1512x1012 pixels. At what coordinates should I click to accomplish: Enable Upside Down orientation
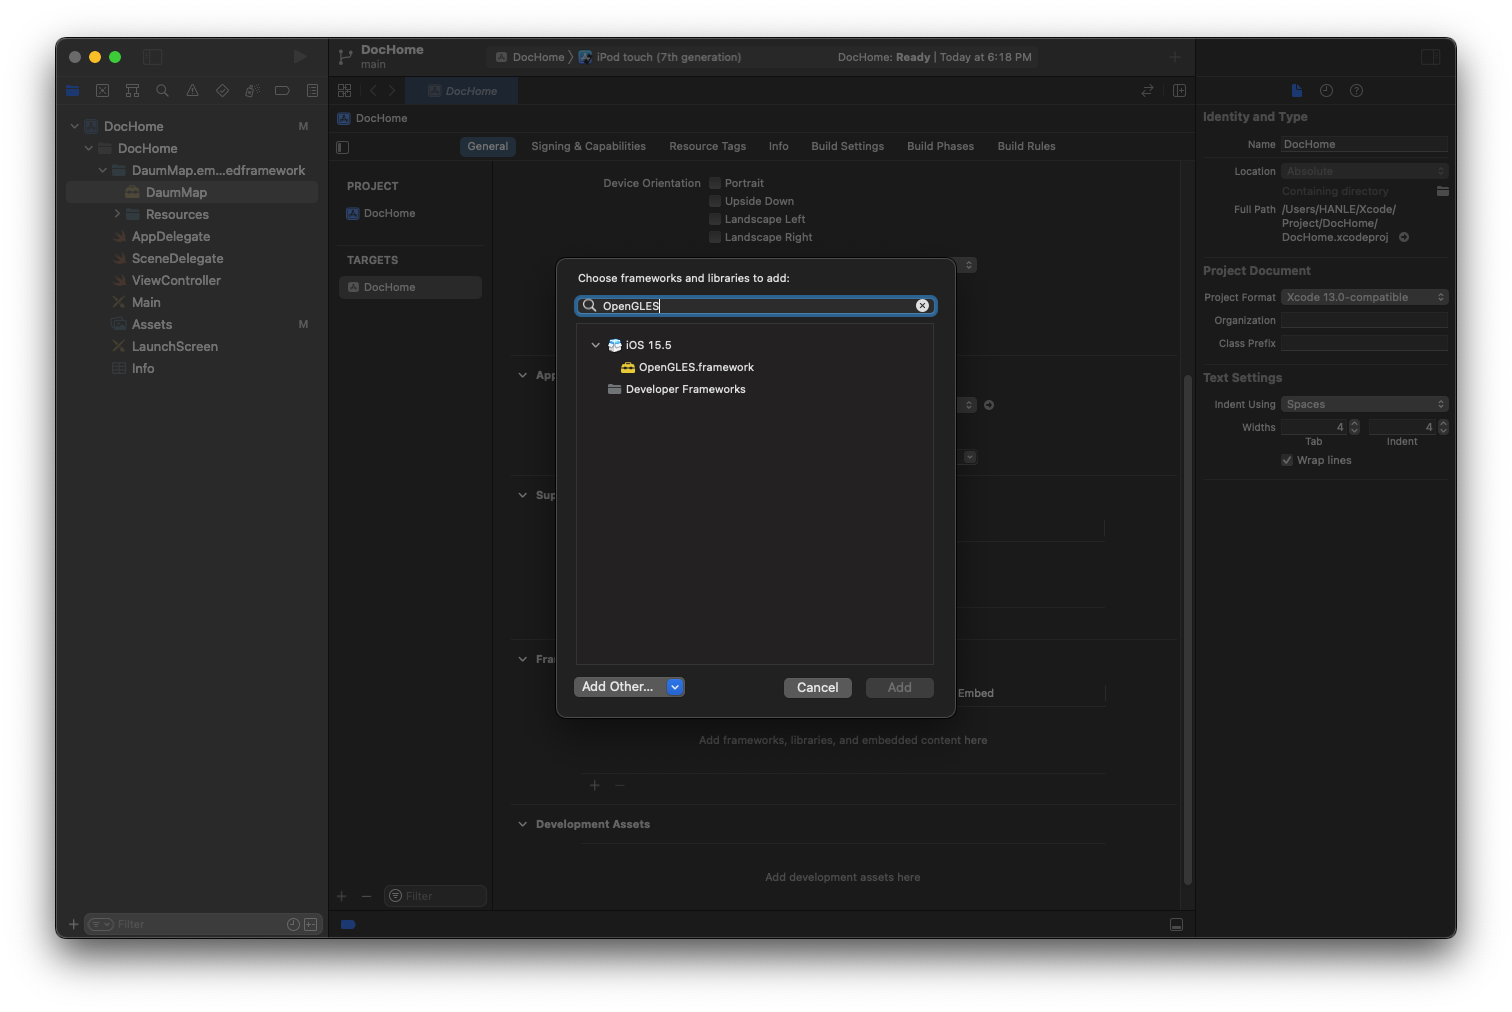tap(715, 201)
